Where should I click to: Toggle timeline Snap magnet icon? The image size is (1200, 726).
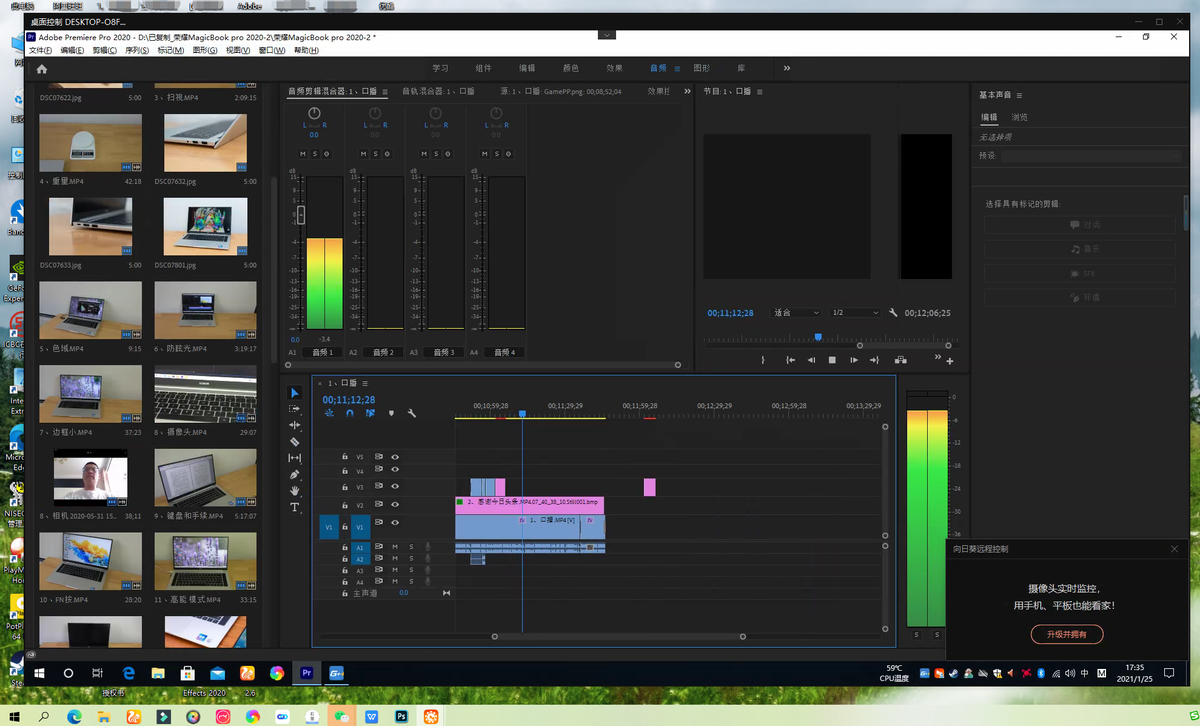[350, 413]
